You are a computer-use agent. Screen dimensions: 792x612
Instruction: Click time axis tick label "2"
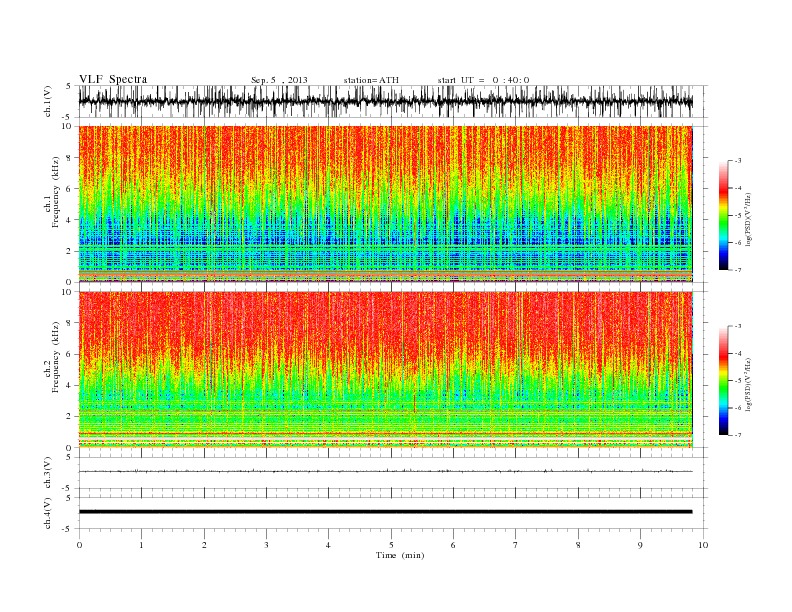pos(204,545)
